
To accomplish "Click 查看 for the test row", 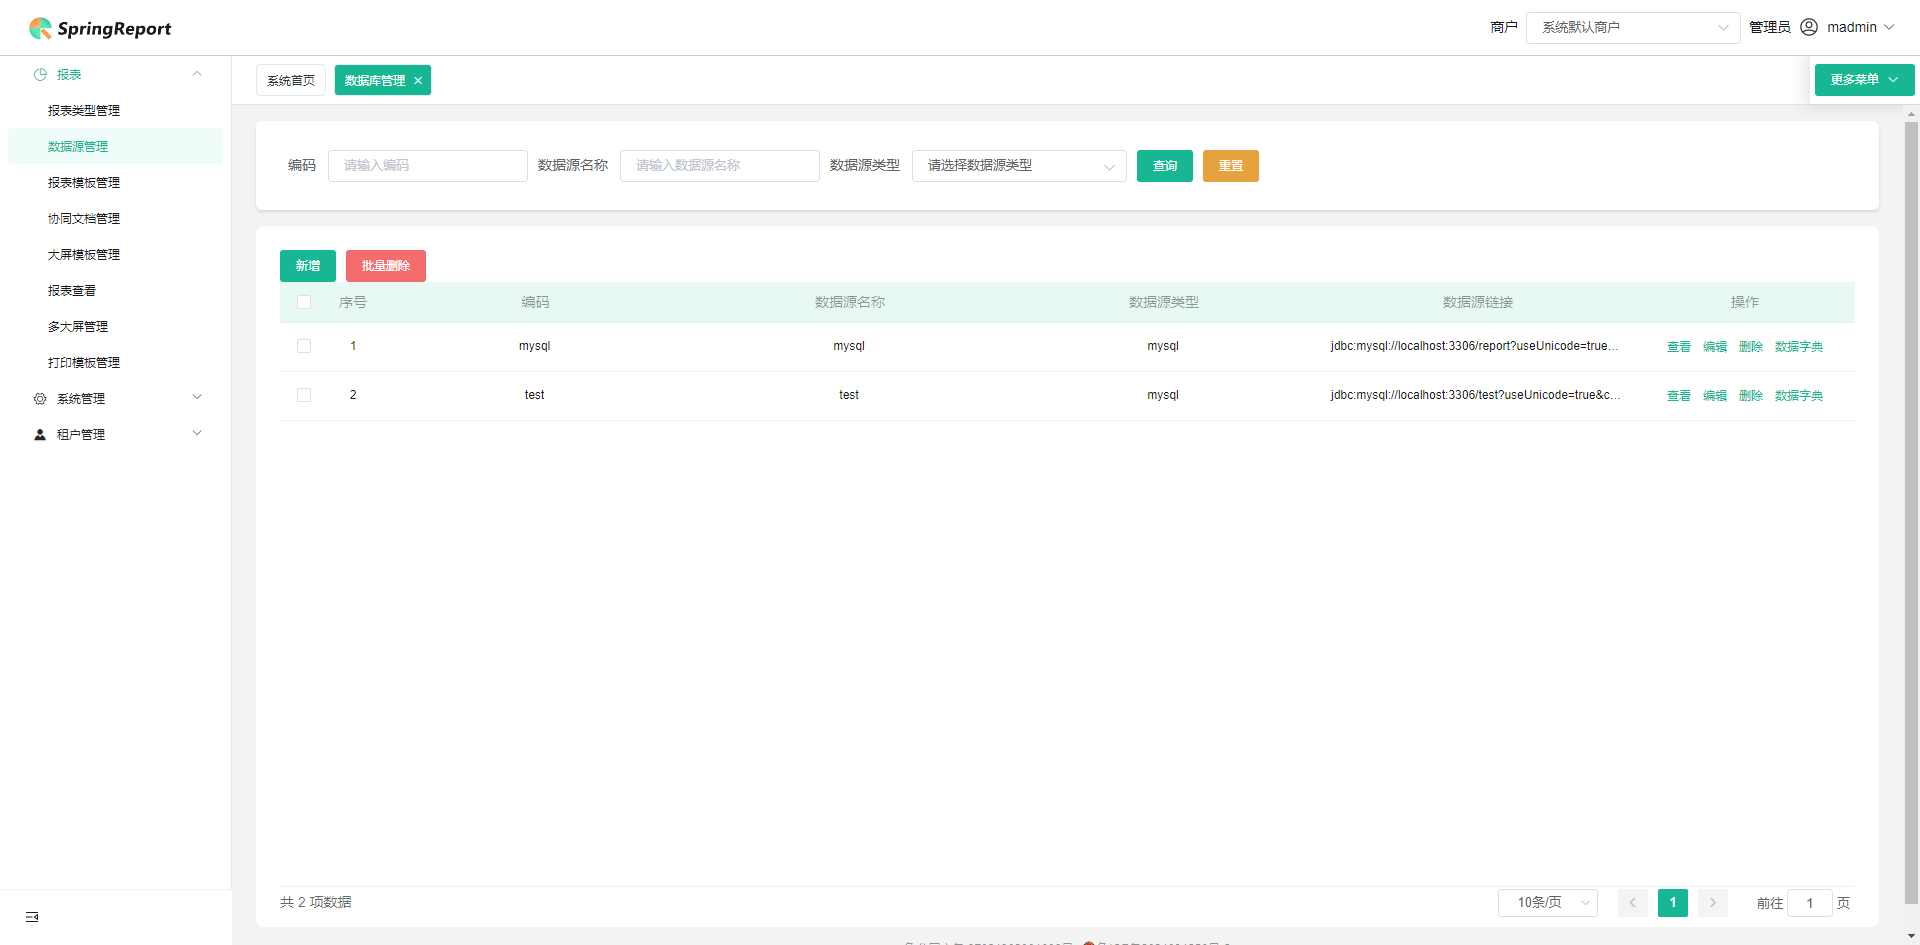I will click(1679, 396).
